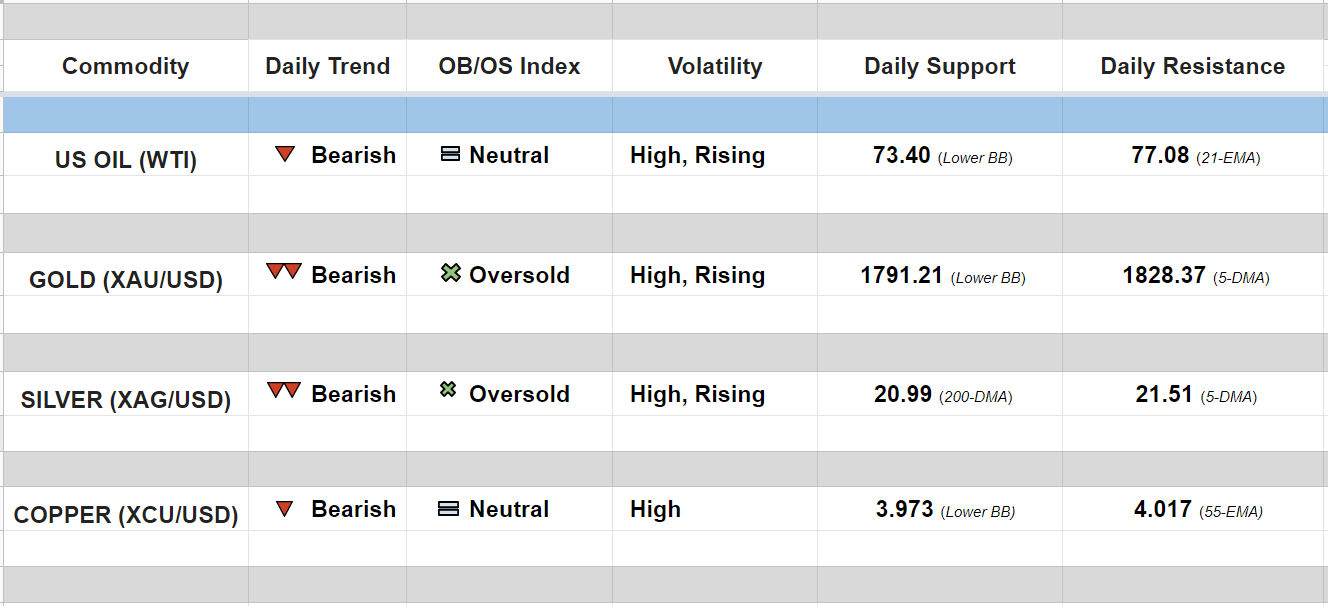The width and height of the screenshot is (1328, 608).
Task: Click the GOLD (XAU/USD) cell
Action: pyautogui.click(x=126, y=279)
